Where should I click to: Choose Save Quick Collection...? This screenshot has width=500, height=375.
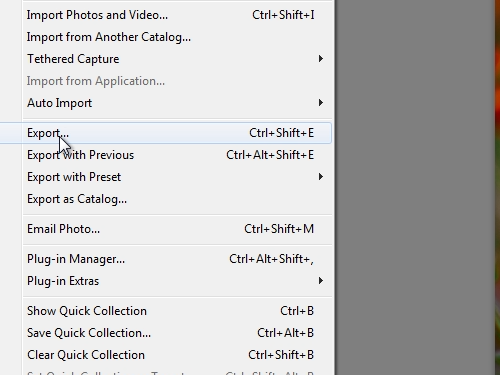coord(177,333)
